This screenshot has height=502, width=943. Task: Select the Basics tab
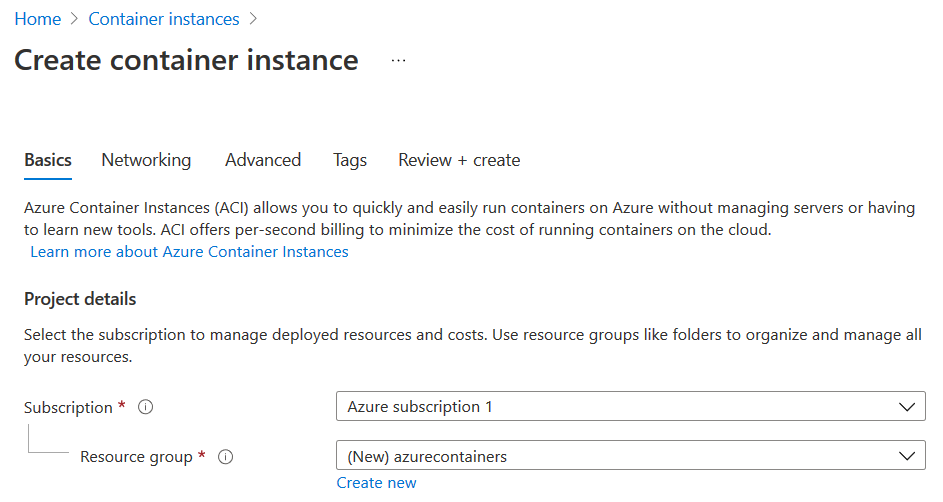click(x=48, y=160)
